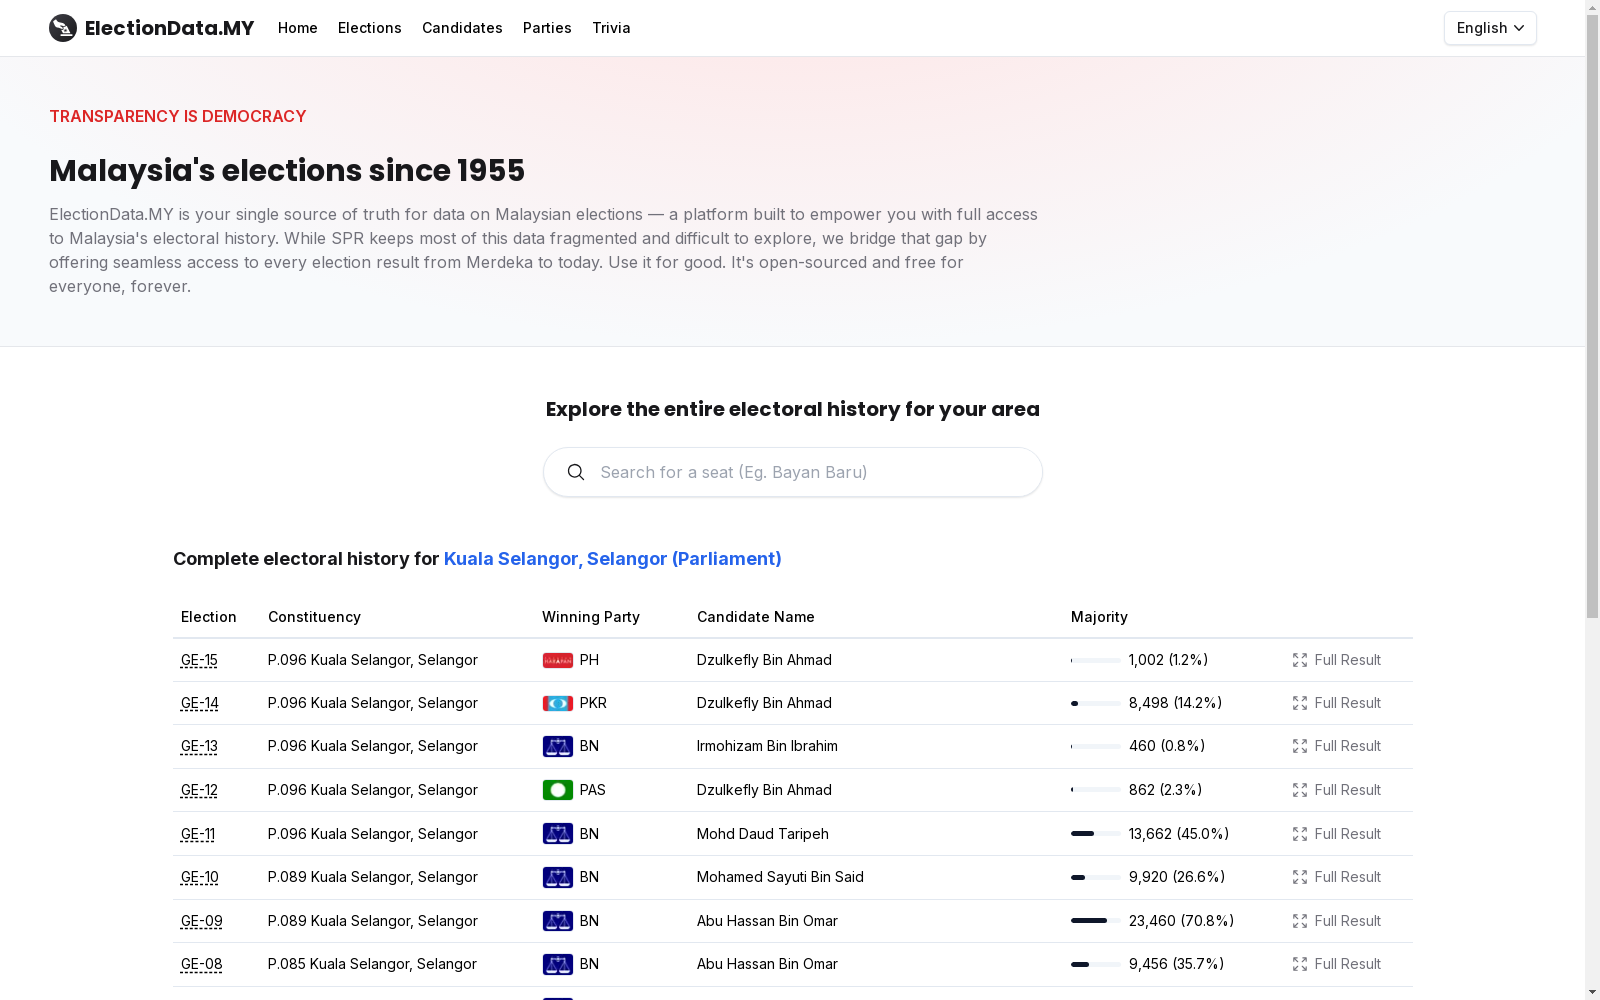Click expand icon for GE-13 full result
Viewport: 1600px width, 1000px height.
coord(1300,746)
